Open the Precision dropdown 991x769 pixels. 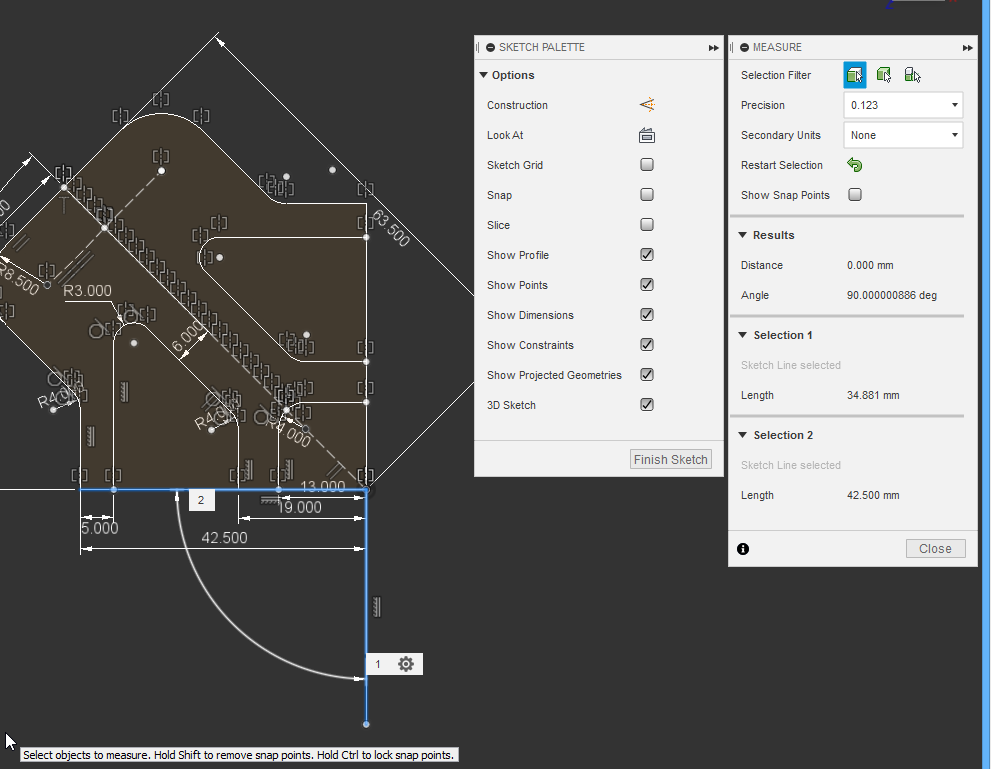tap(902, 104)
